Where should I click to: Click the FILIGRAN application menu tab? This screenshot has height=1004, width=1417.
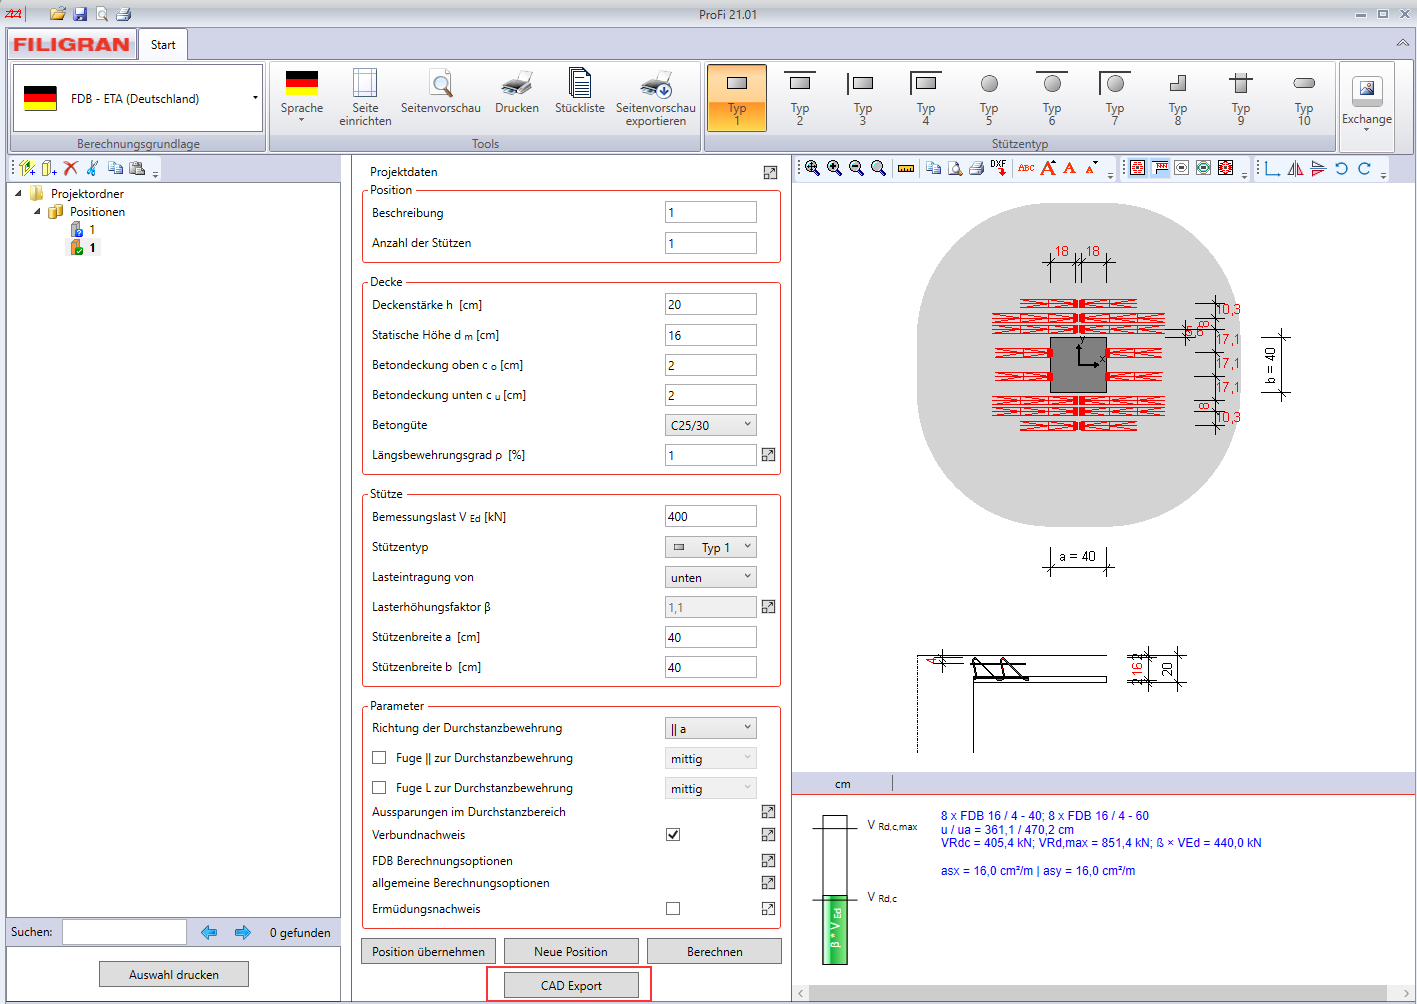pos(71,45)
